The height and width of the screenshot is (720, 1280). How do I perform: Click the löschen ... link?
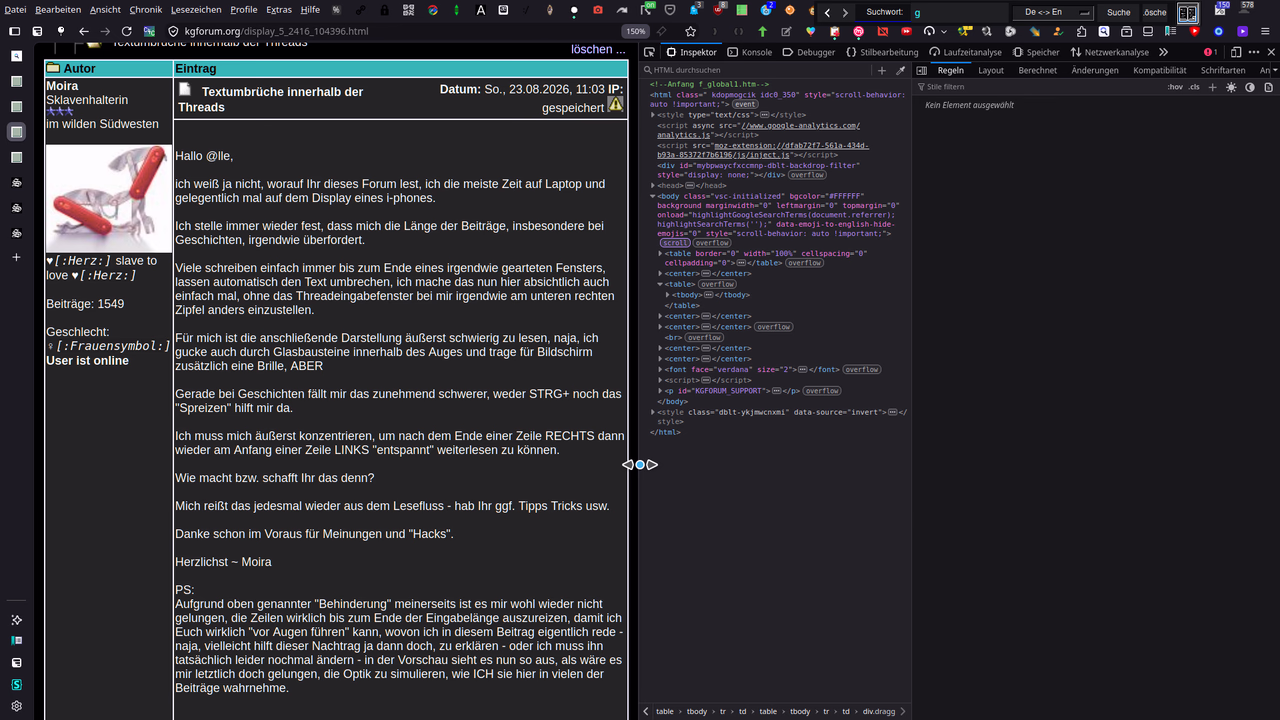click(598, 49)
